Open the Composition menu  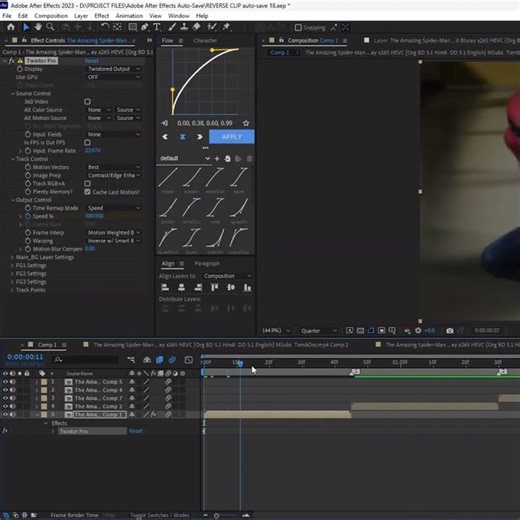point(51,16)
